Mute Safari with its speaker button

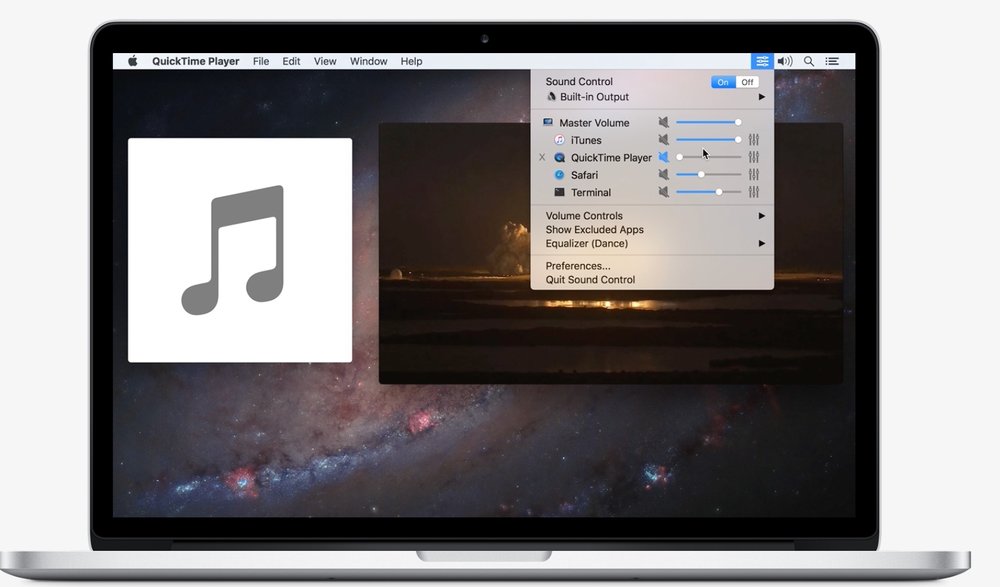664,174
